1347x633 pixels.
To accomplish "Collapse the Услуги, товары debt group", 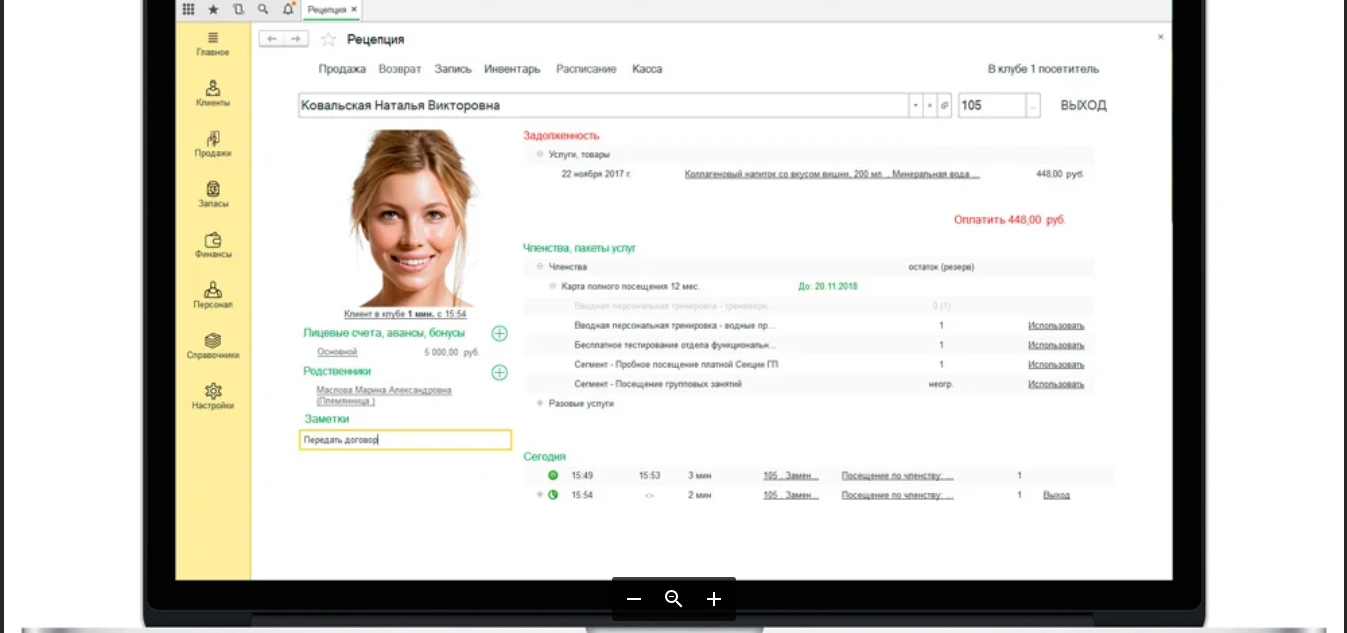I will tap(540, 155).
